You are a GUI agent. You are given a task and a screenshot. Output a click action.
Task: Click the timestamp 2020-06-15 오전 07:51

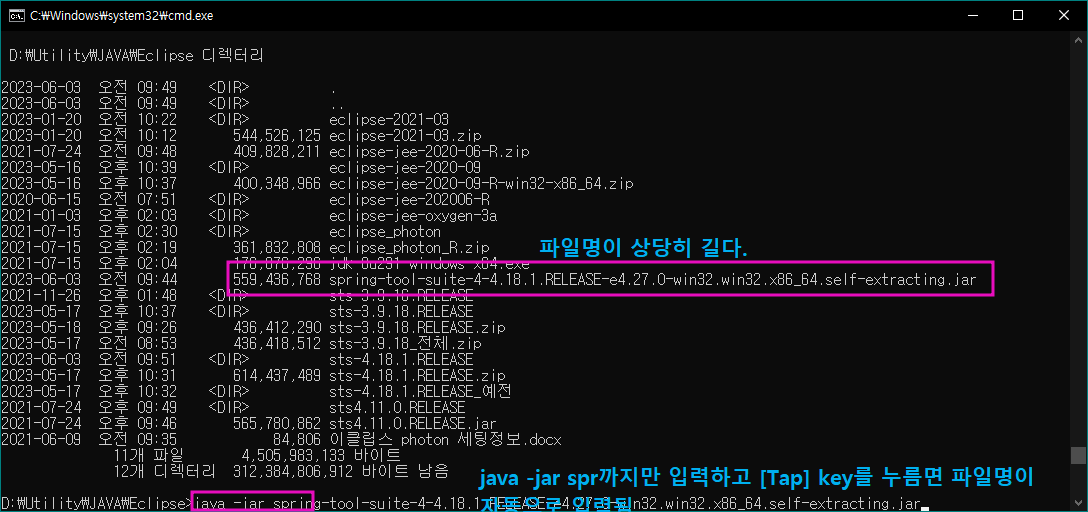[x=89, y=199]
